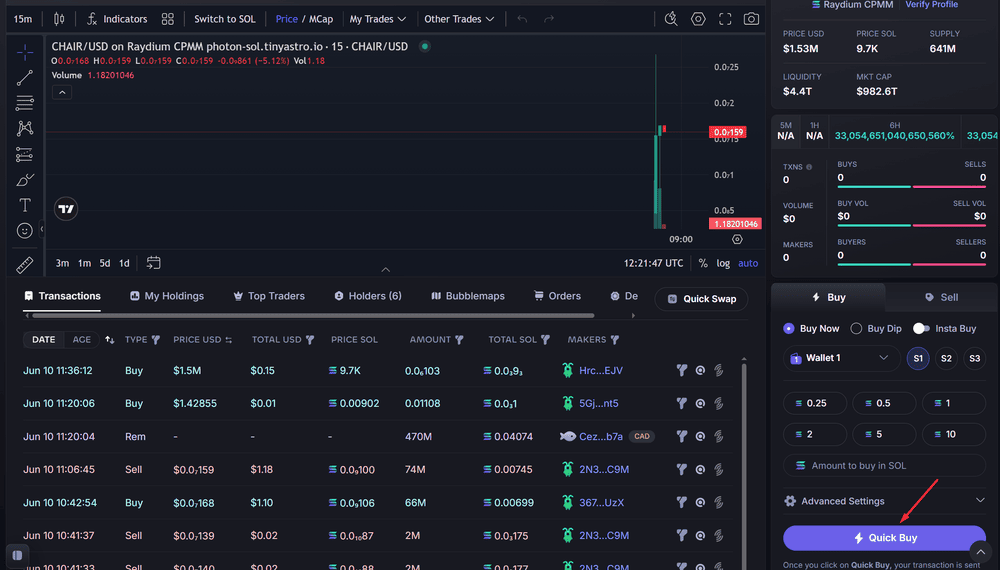Click the Quick Buy button
1000x570 pixels.
coord(885,538)
